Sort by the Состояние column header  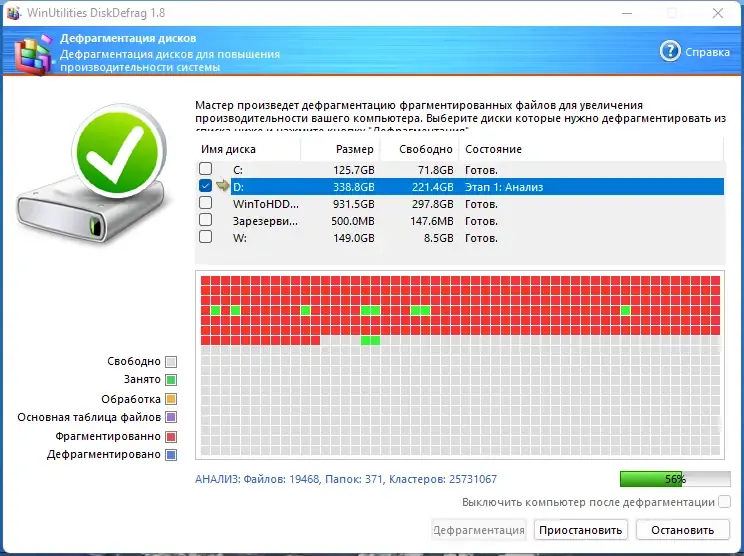click(x=591, y=149)
